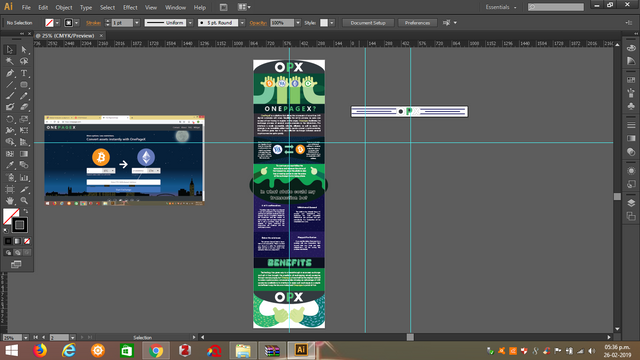Open the artboard number dropdown
Image resolution: width=640 pixels, height=360 pixels.
73,338
